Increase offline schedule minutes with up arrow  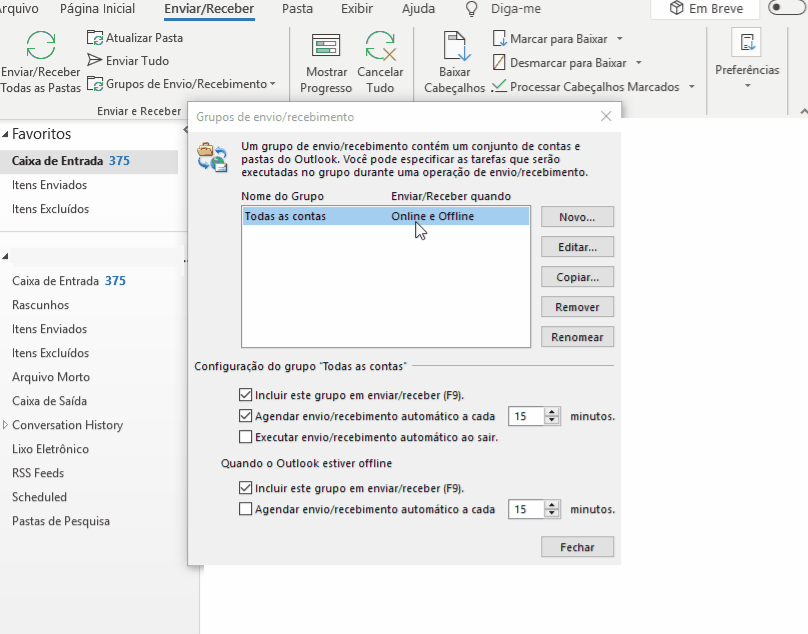click(x=552, y=505)
